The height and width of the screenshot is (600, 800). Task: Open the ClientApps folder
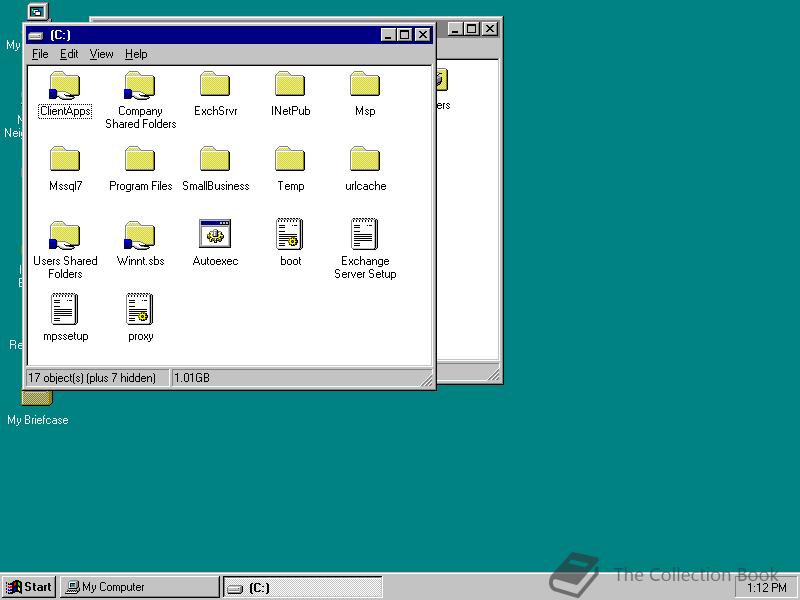pos(64,85)
